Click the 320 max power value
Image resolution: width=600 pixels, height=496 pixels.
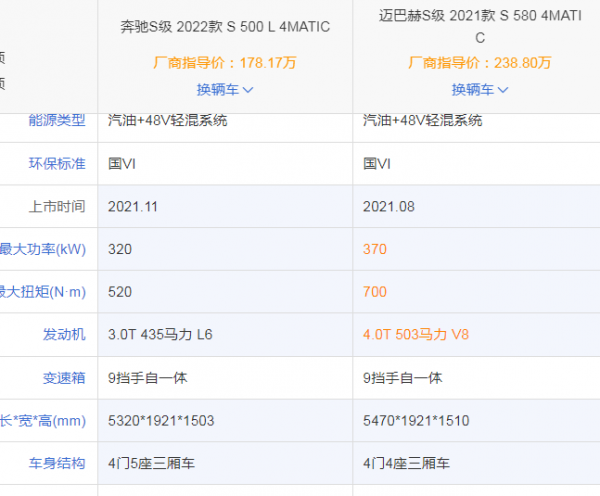(x=120, y=249)
